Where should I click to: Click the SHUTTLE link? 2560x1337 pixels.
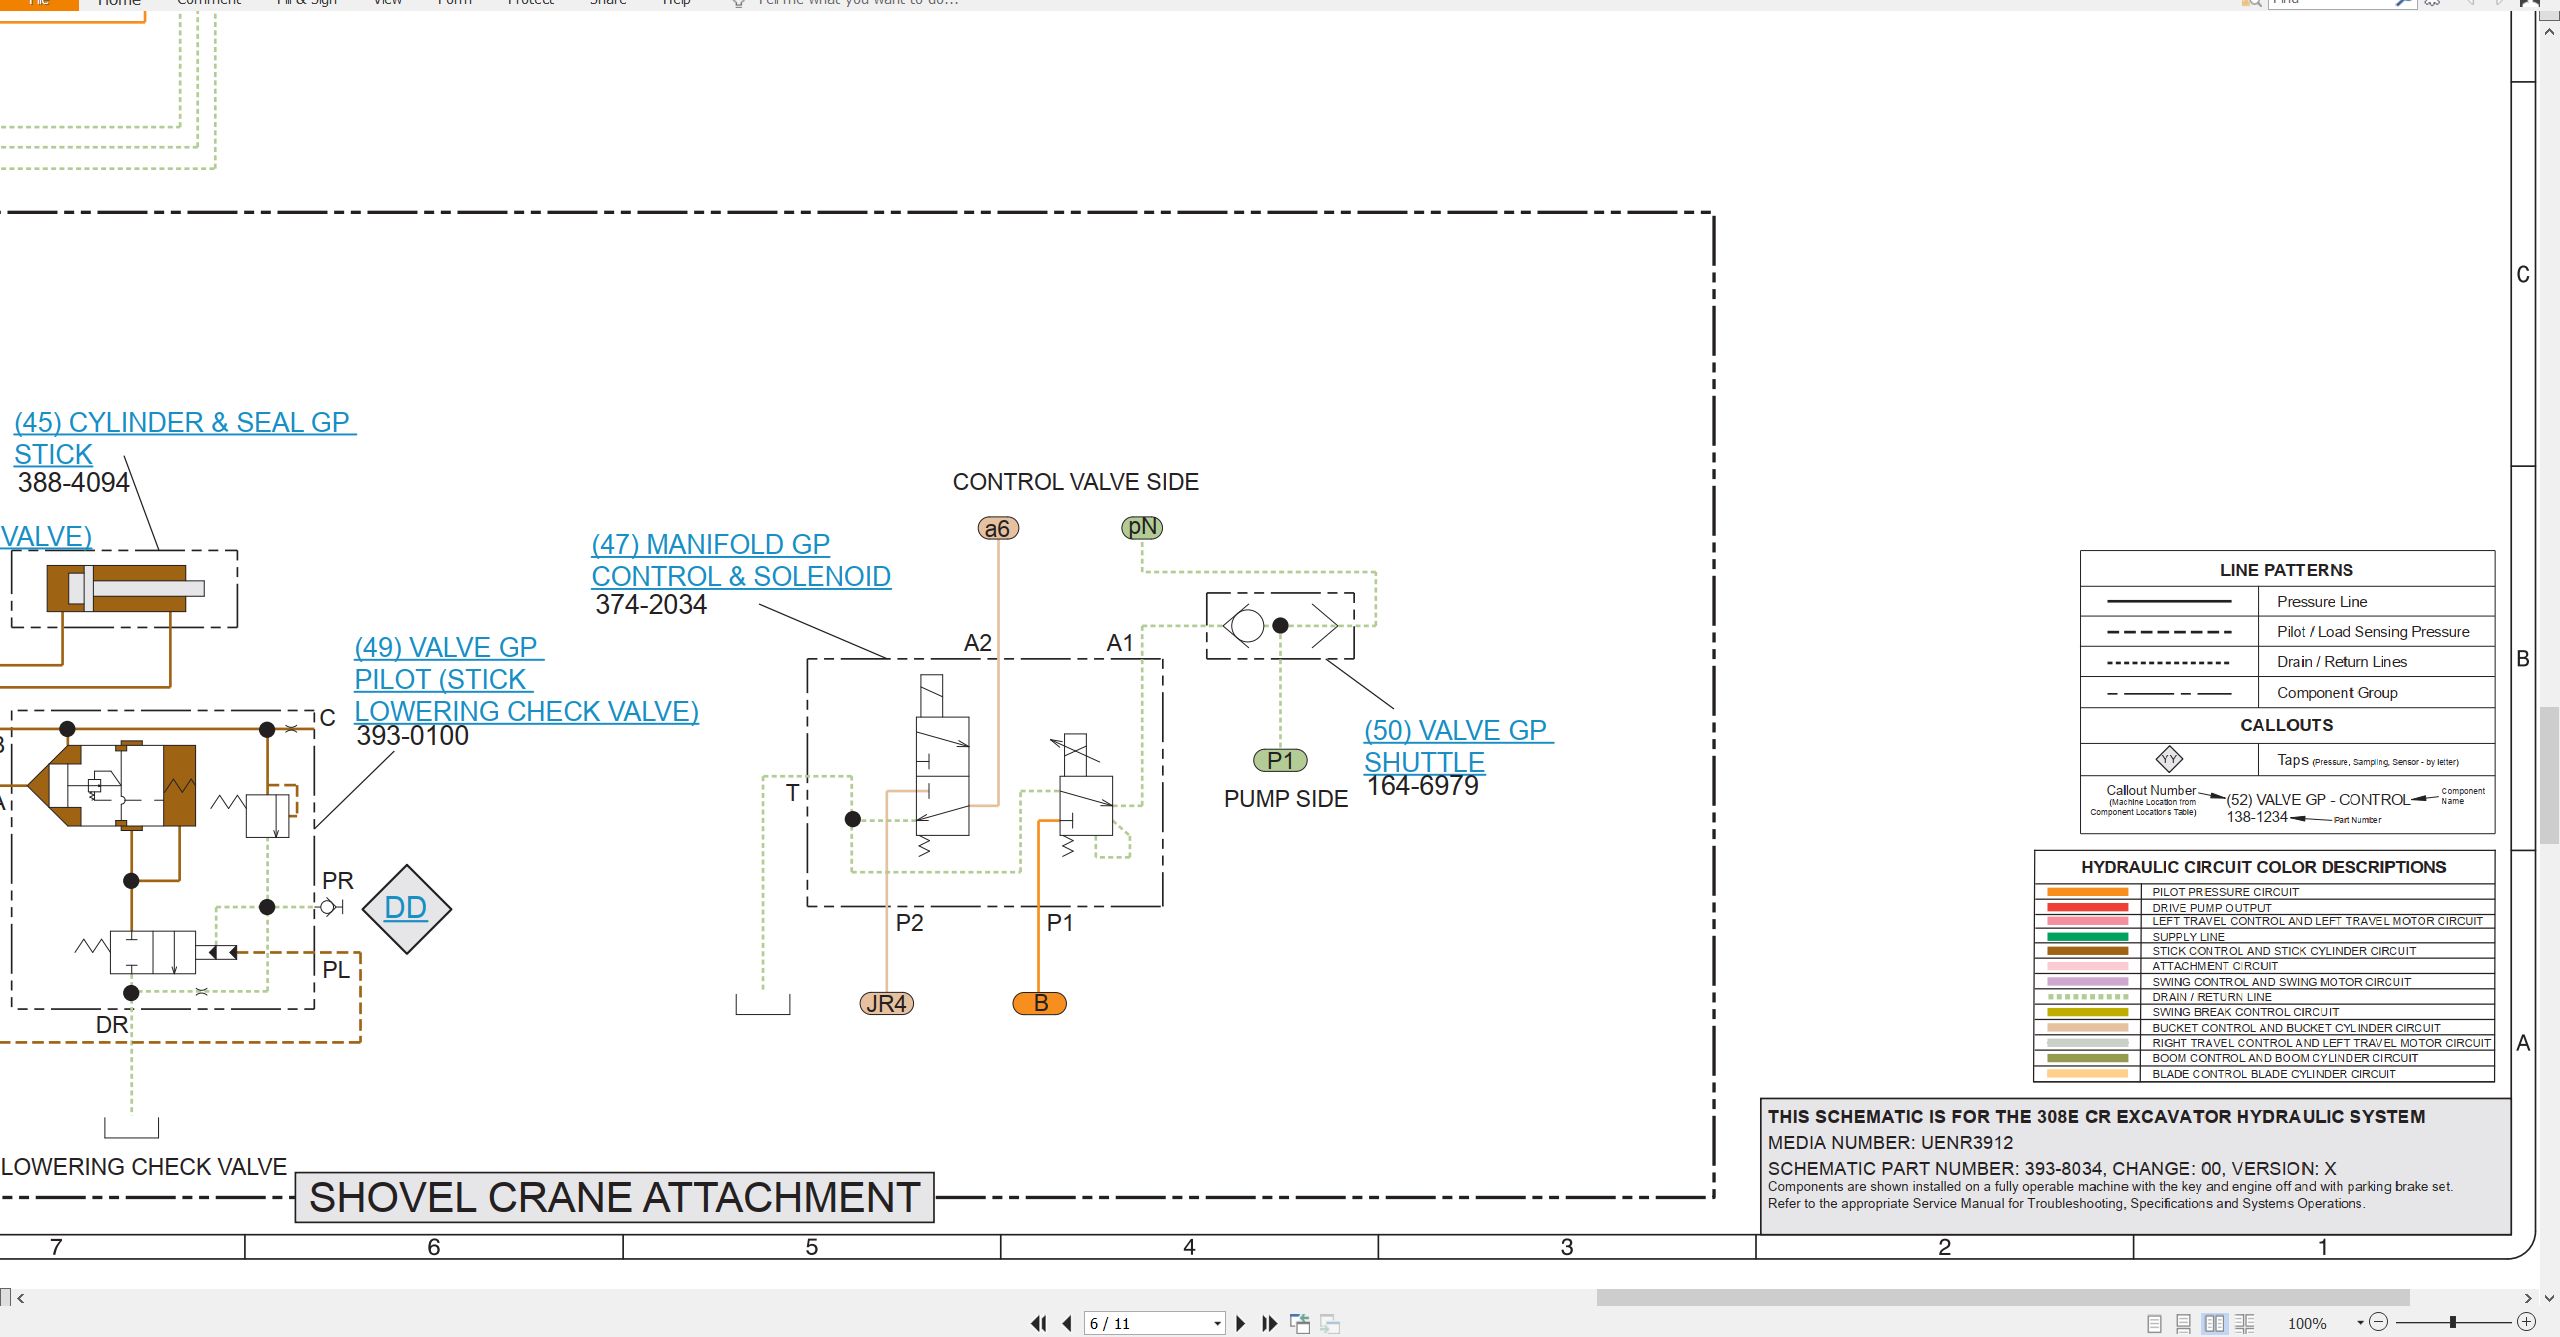click(1424, 762)
